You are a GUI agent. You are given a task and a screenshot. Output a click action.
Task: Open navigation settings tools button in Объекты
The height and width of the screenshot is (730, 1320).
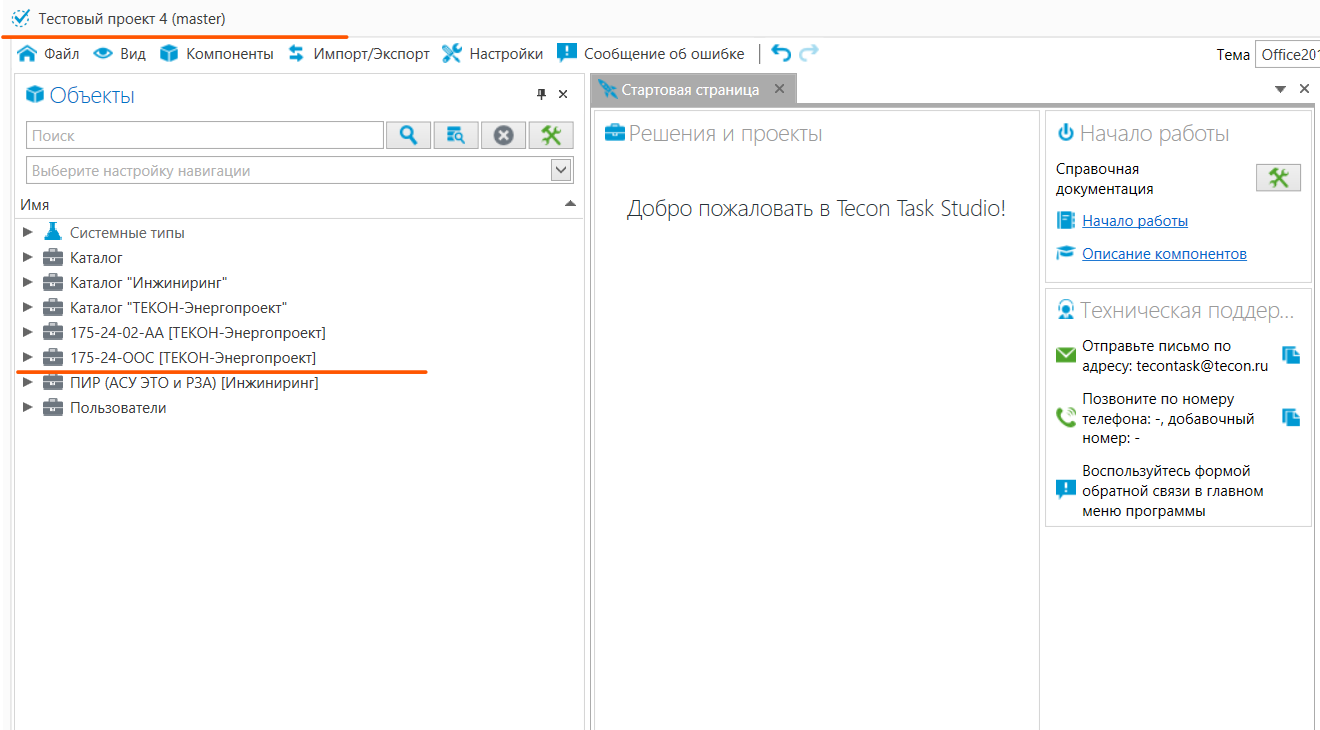point(551,135)
